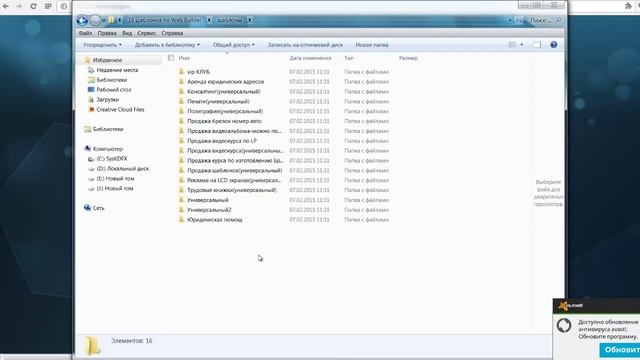Sort by the Имя column header
Viewport: 640px width, 360px height.
coord(184,58)
